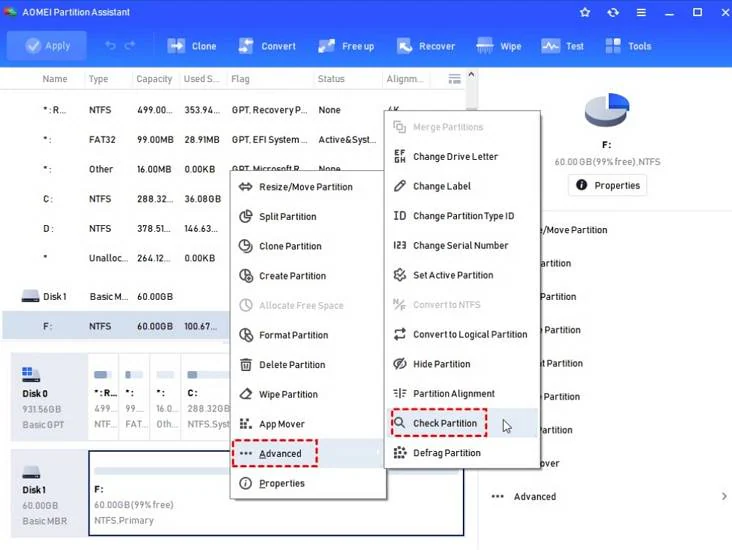Click the Resize/Move Partition arrows icon
The width and height of the screenshot is (732, 550).
(246, 187)
